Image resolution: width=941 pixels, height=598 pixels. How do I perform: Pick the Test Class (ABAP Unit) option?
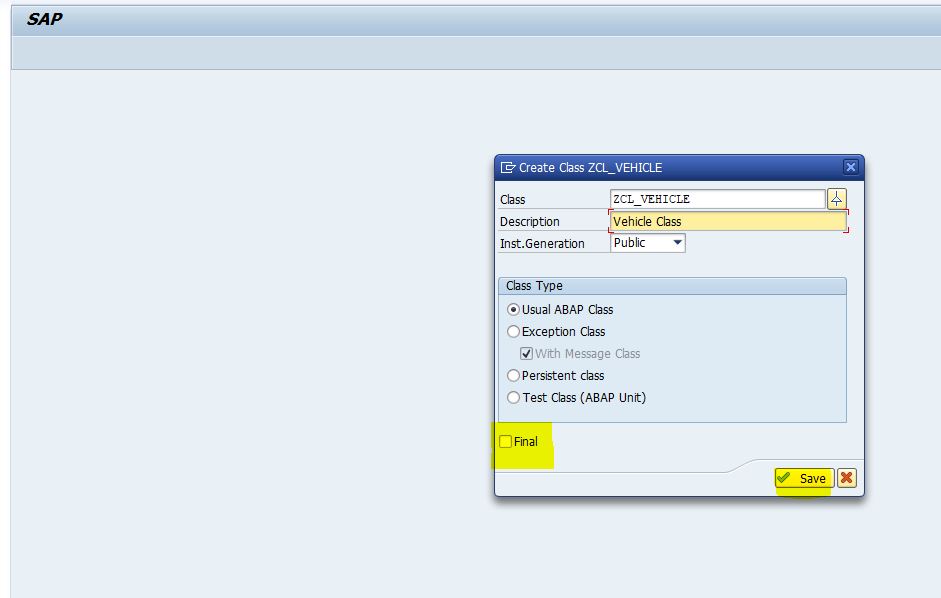513,397
